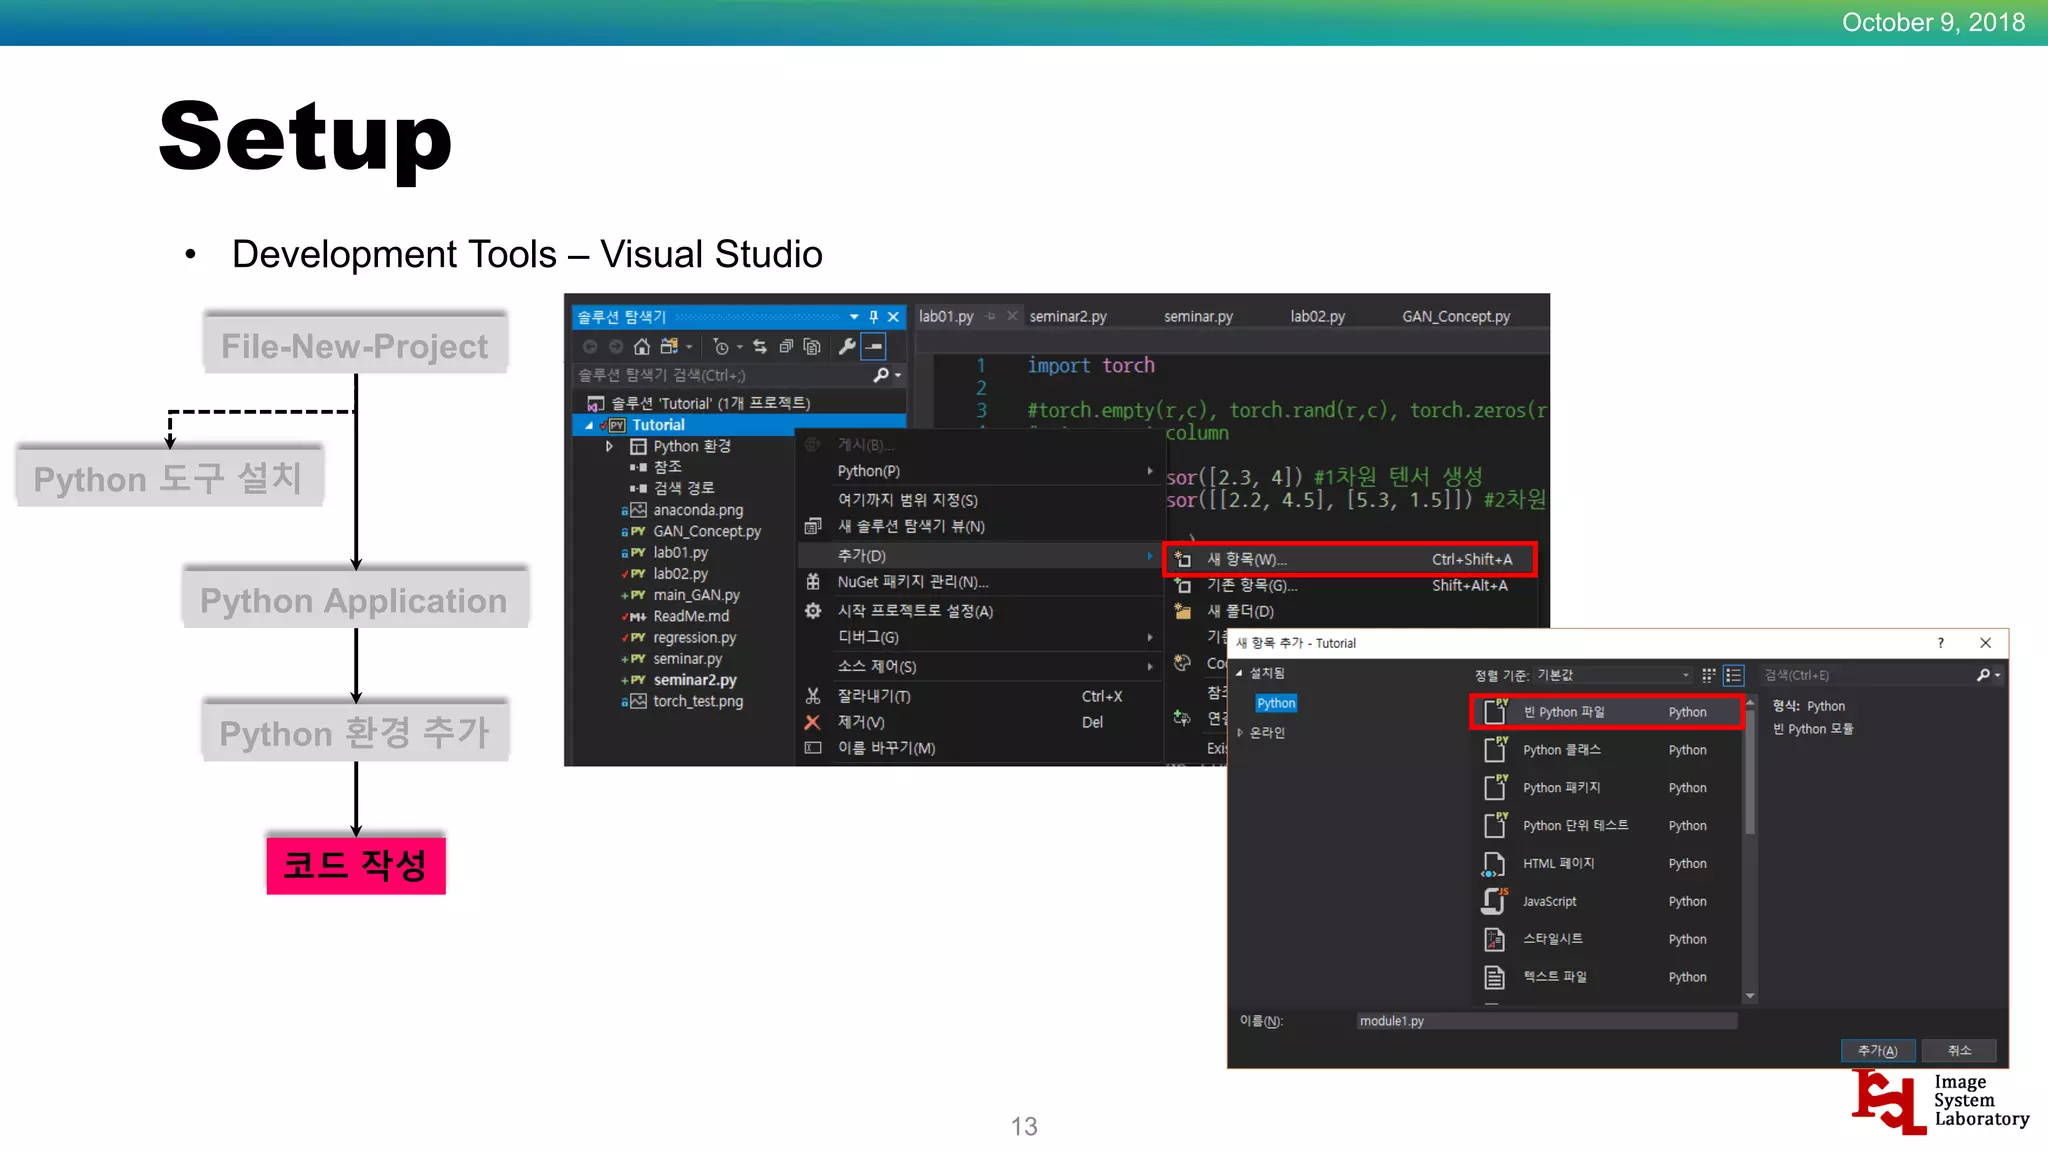
Task: Switch to the GAN_Concept.py editor tab
Action: [x=1456, y=316]
